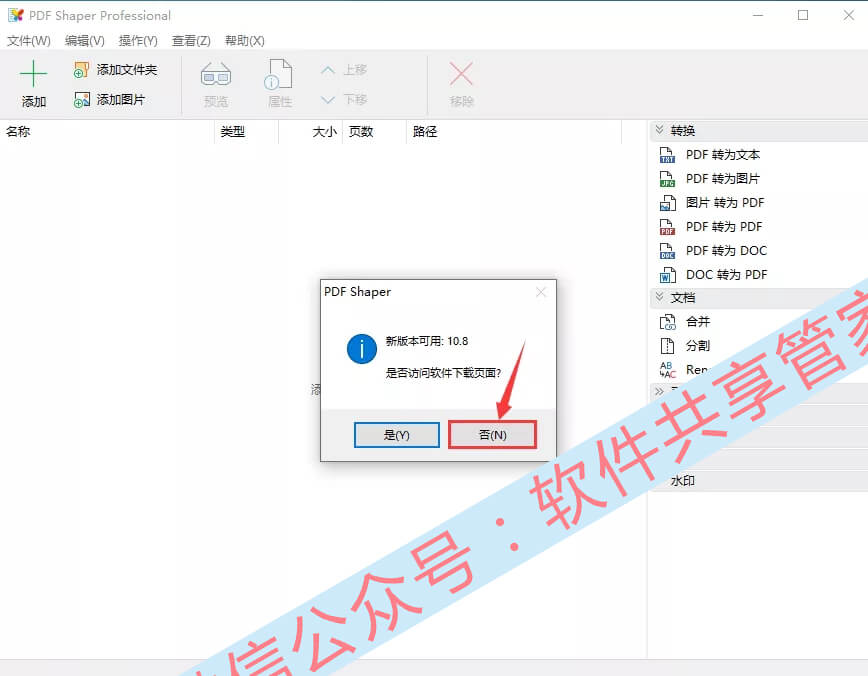
Task: Click the PDF Shaper app logo icon
Action: coord(16,16)
